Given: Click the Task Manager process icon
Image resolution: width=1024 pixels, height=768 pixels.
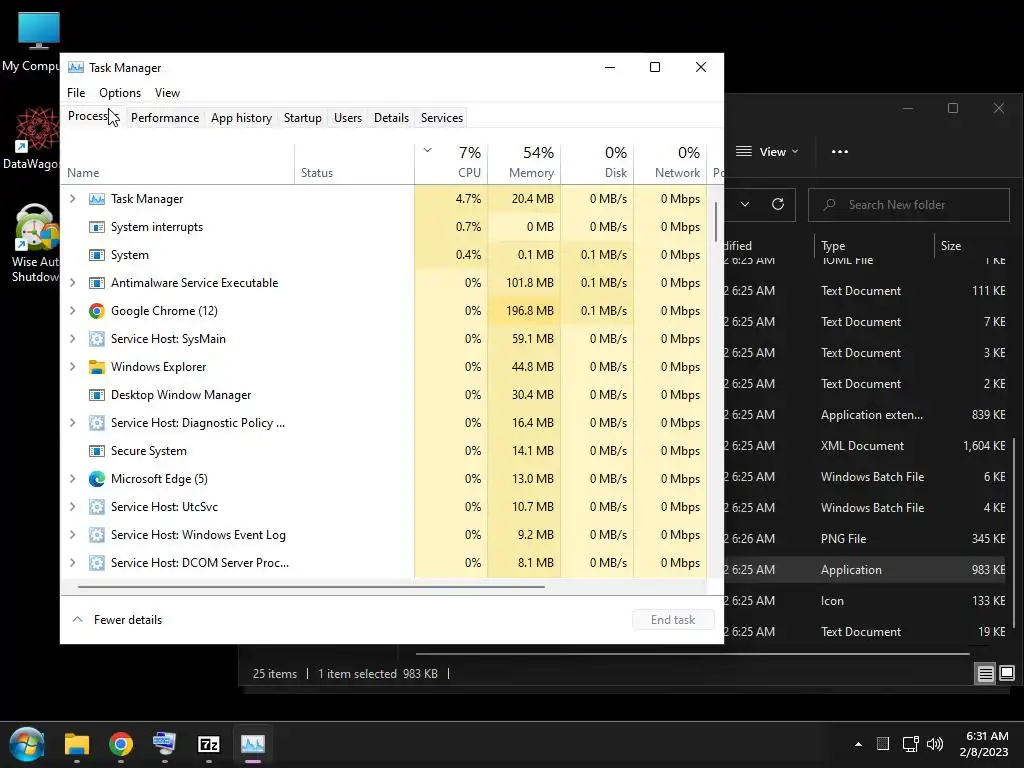Looking at the screenshot, I should (97, 199).
